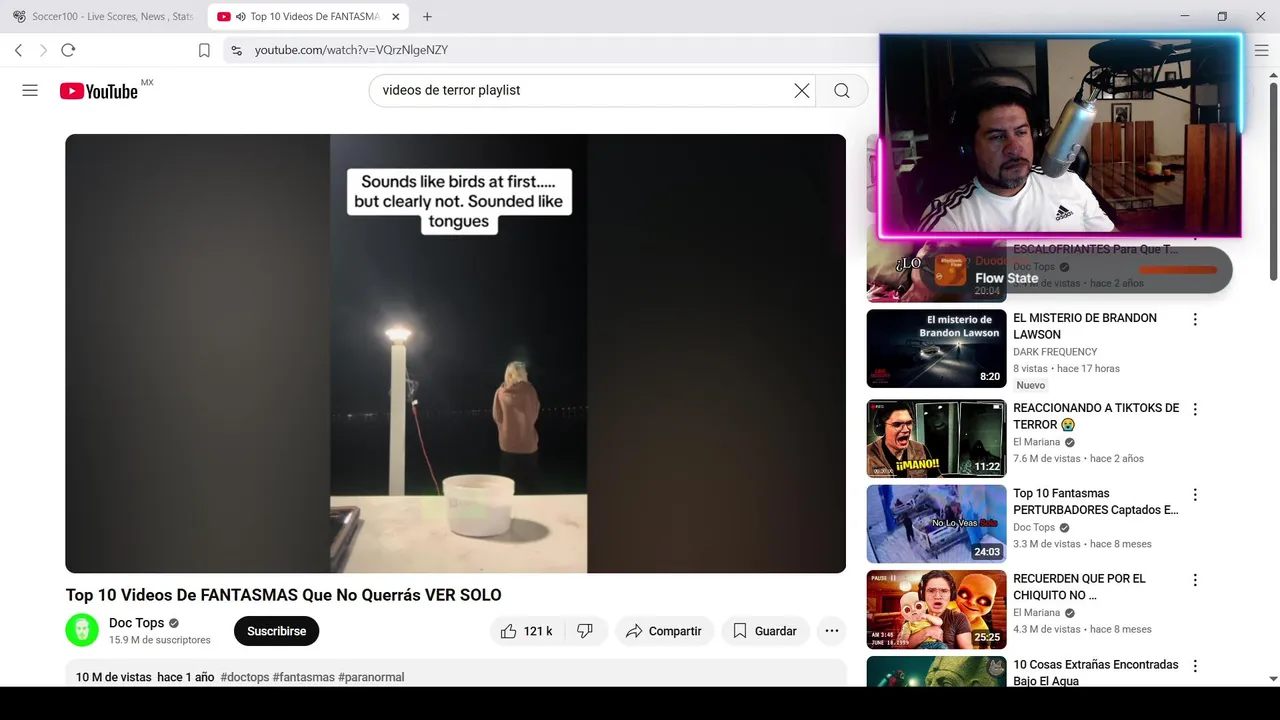The width and height of the screenshot is (1280, 720).
Task: Click hashtag #fantasmas in description
Action: [304, 677]
